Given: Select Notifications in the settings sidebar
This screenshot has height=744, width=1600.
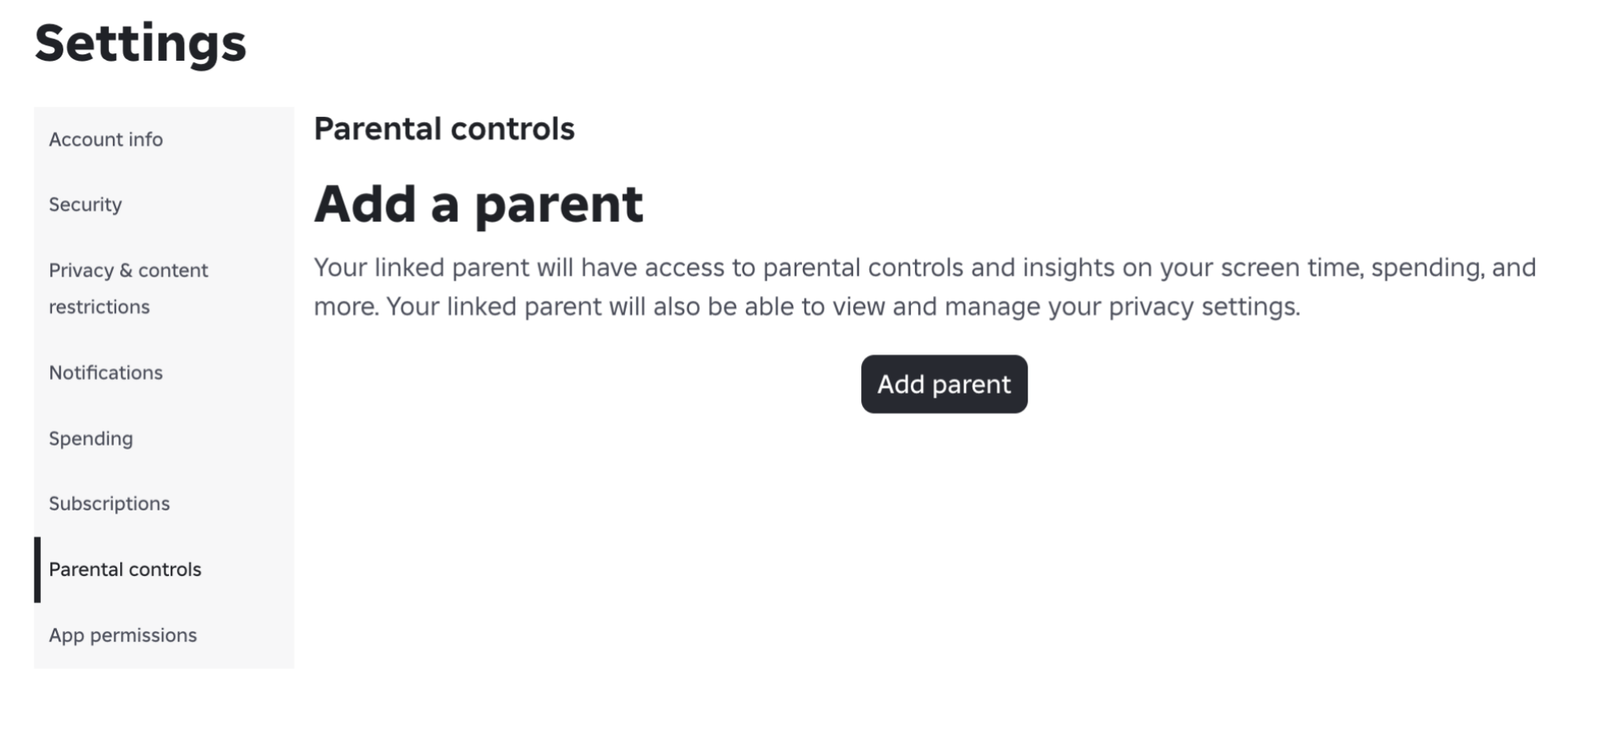Looking at the screenshot, I should (x=105, y=372).
